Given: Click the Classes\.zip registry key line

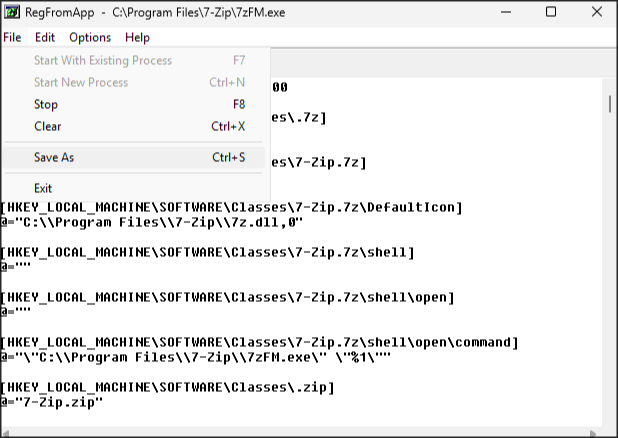Looking at the screenshot, I should click(167, 387).
